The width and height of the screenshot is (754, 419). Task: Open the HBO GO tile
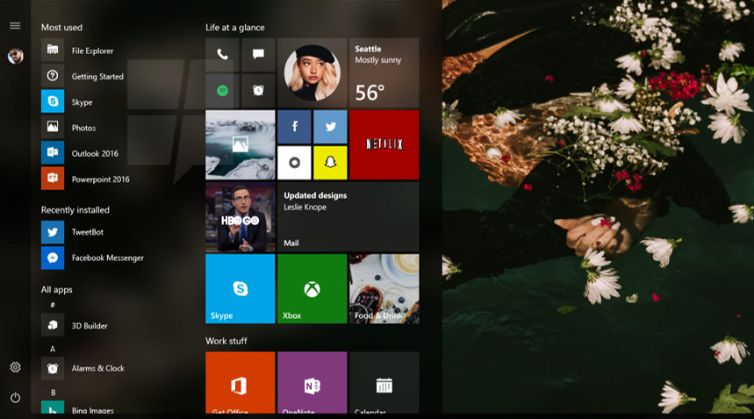coord(240,217)
